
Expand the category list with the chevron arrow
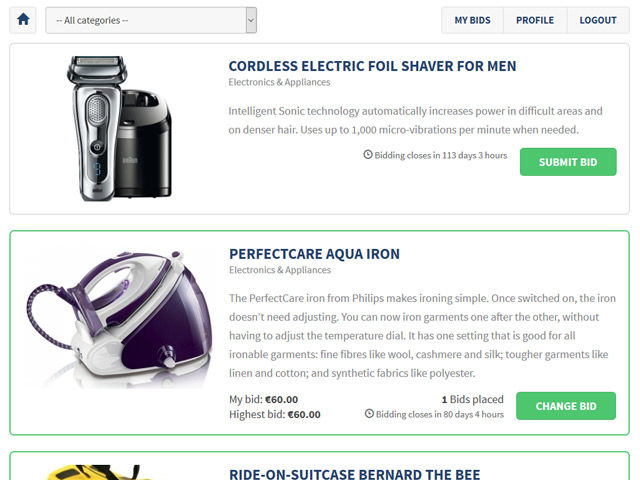tap(251, 20)
